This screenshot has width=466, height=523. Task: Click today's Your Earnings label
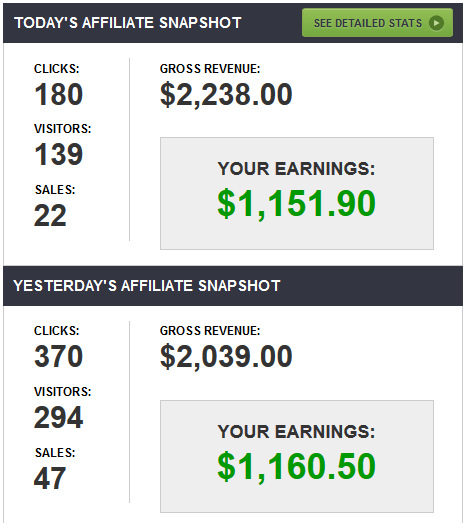[296, 168]
